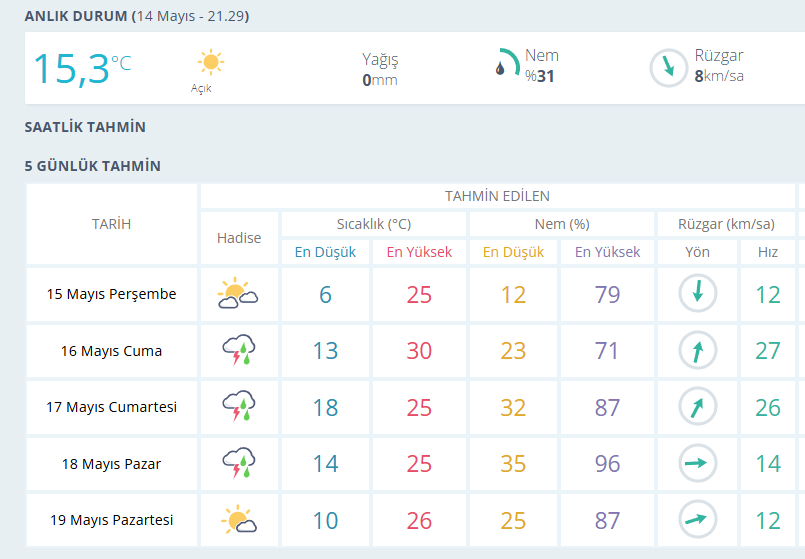Click wind direction arrow for 17 Mayıs Cumartesi
805x559 pixels.
(697, 407)
